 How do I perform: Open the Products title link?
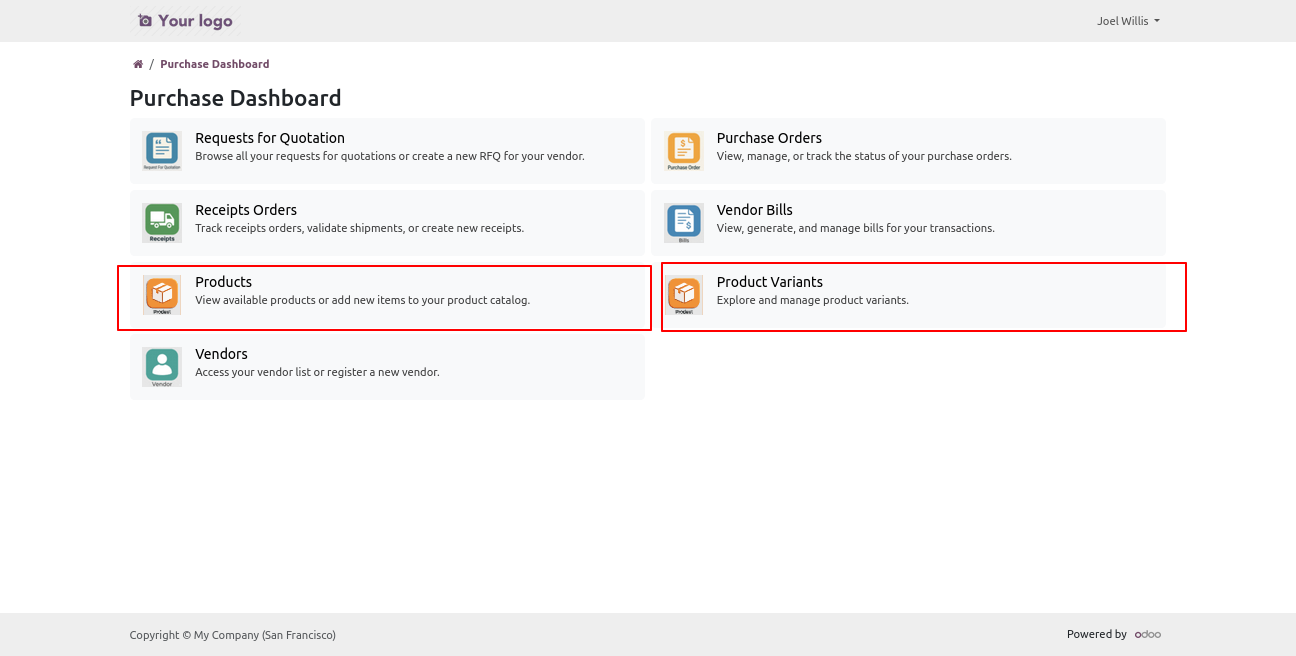pyautogui.click(x=223, y=282)
